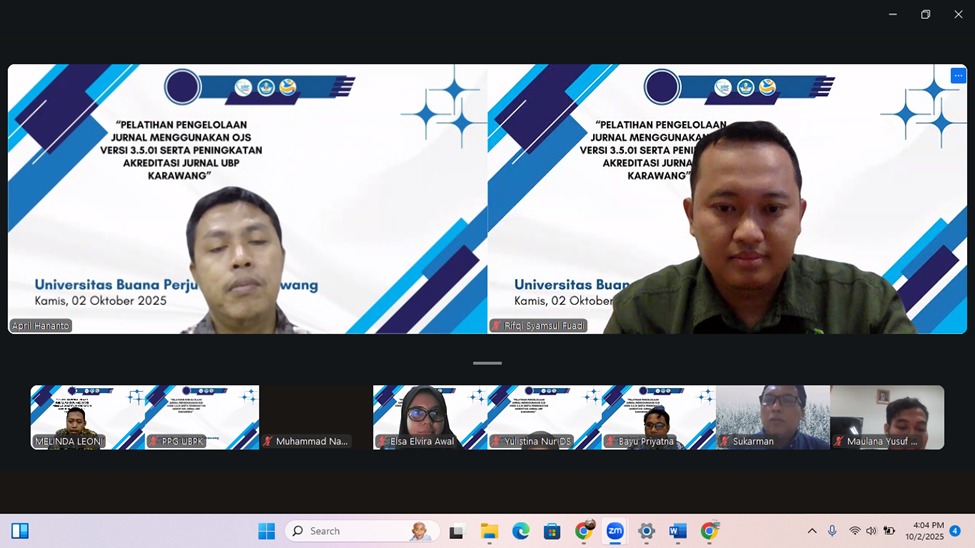This screenshot has height=548, width=975.
Task: Open the Windows Settings gear icon
Action: click(x=646, y=531)
